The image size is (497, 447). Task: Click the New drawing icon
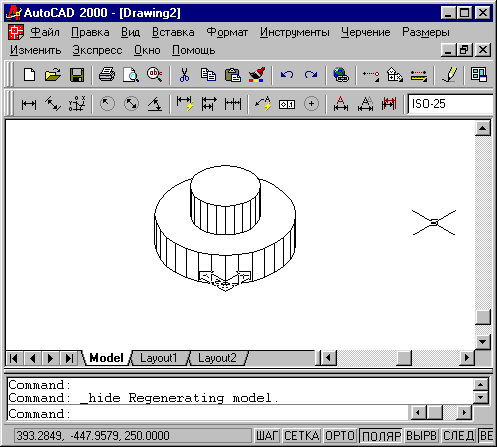pos(29,75)
